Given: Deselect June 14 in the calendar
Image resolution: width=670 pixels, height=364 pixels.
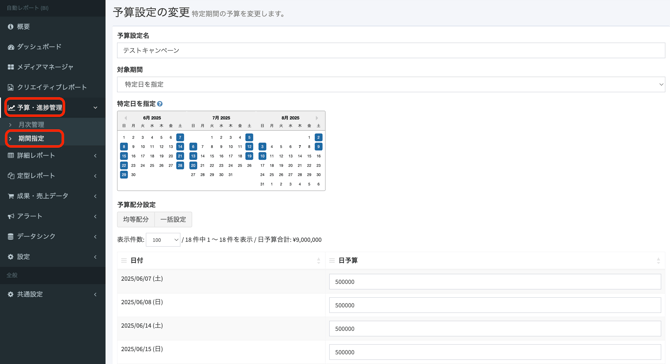Looking at the screenshot, I should tap(180, 147).
